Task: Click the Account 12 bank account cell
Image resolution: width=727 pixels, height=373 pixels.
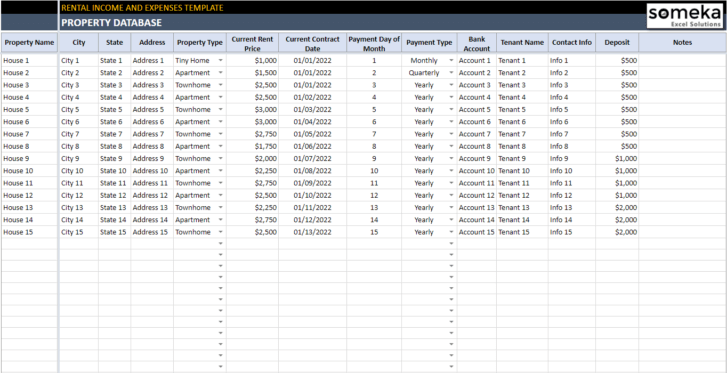Action: tap(477, 195)
